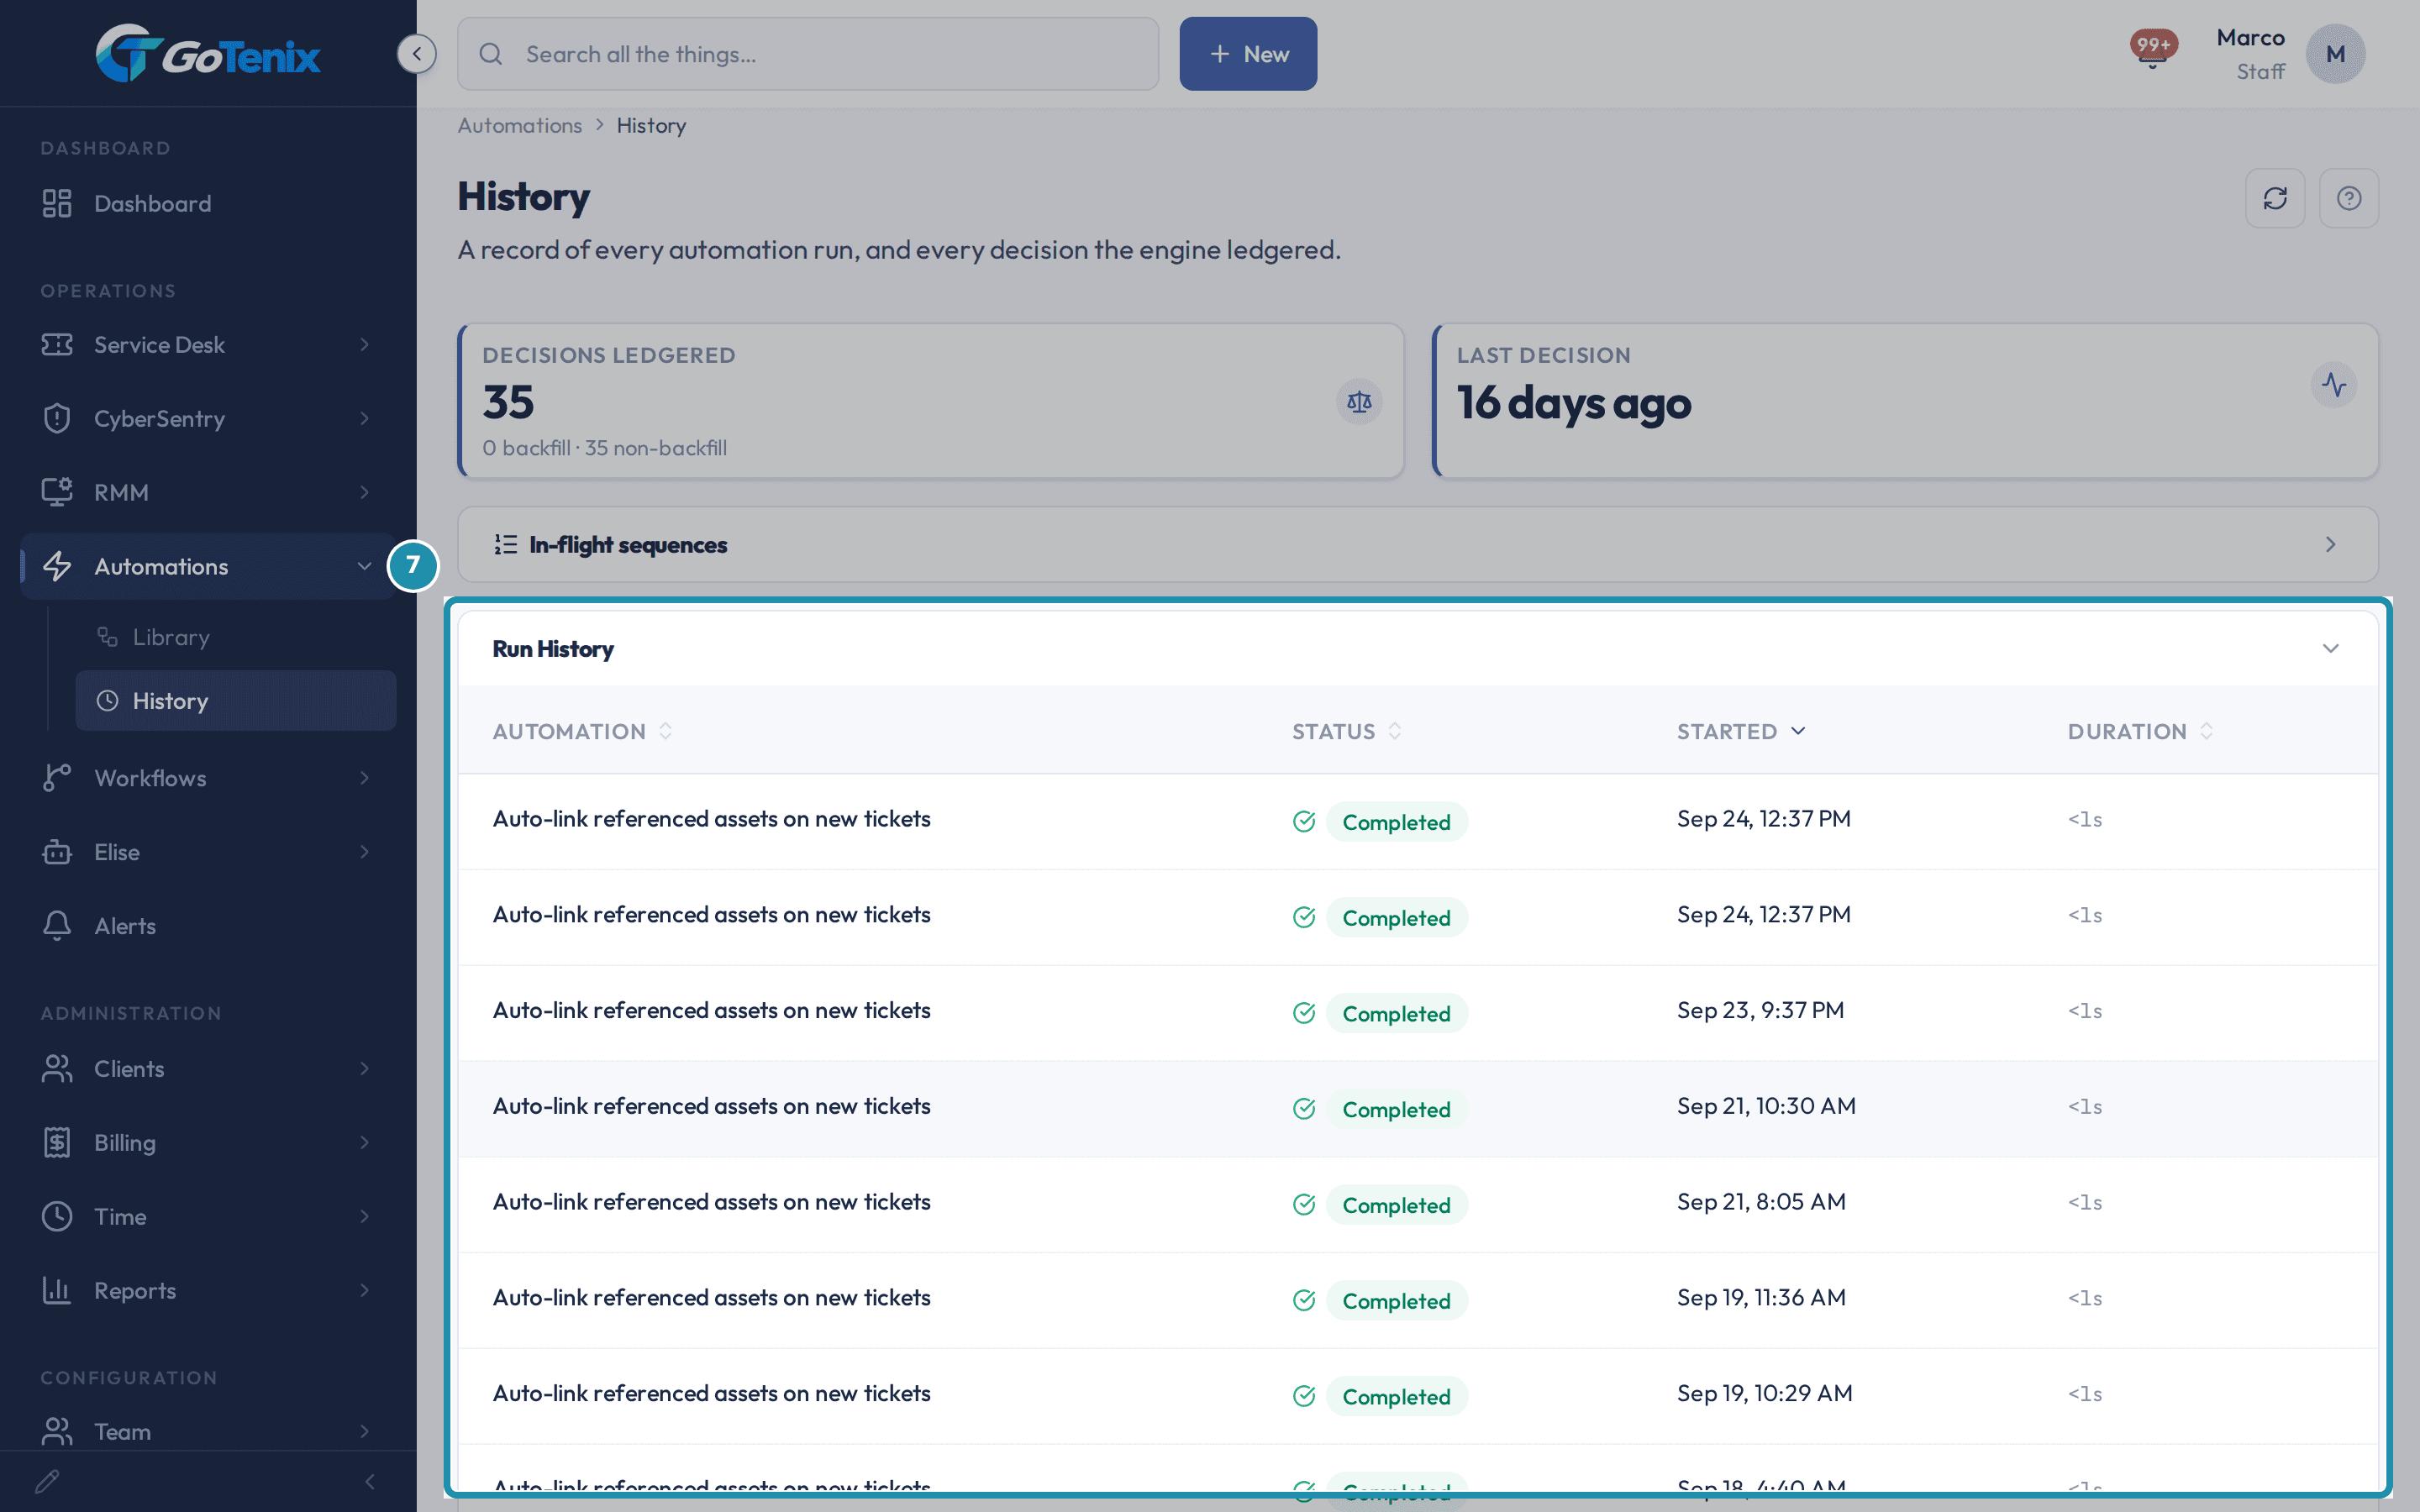Click the activity pulse icon on Last Decision card

pos(2334,385)
